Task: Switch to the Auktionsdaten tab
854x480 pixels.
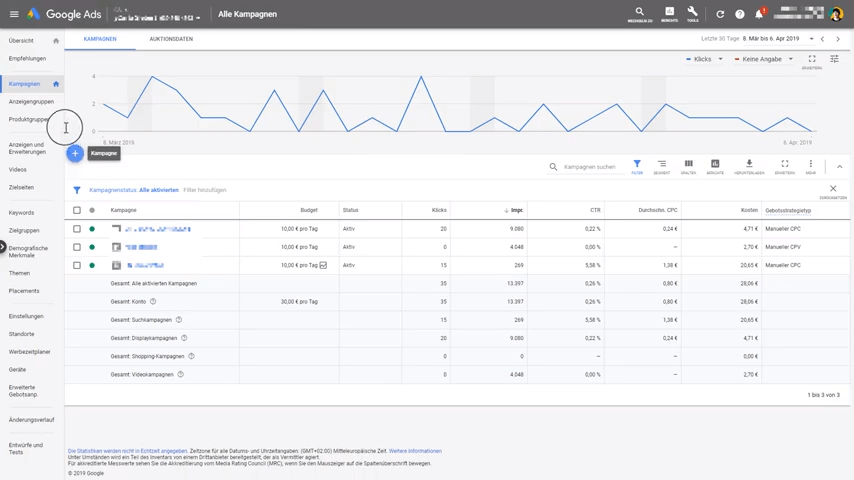Action: (171, 39)
